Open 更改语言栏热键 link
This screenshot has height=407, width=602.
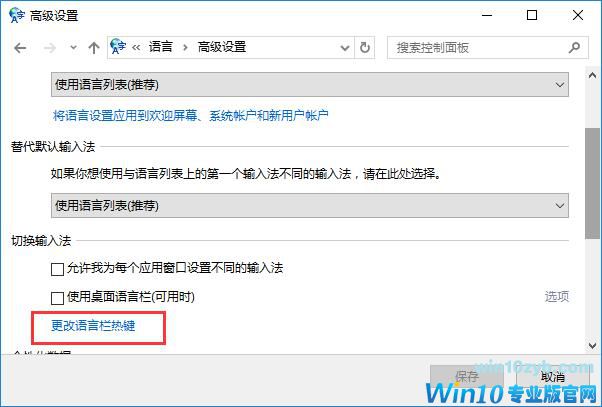tap(93, 326)
